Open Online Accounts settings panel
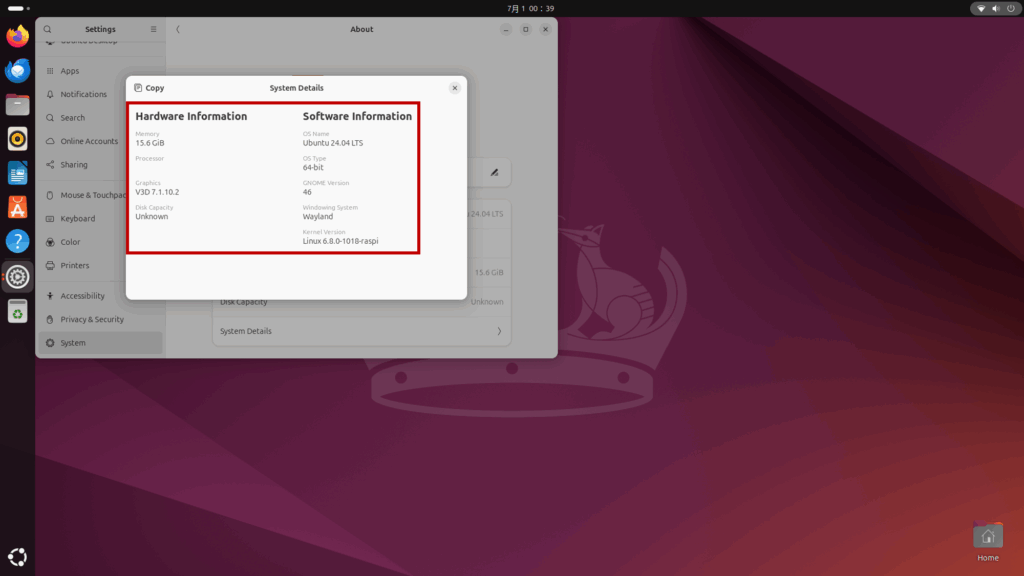Image resolution: width=1024 pixels, height=576 pixels. (88, 141)
